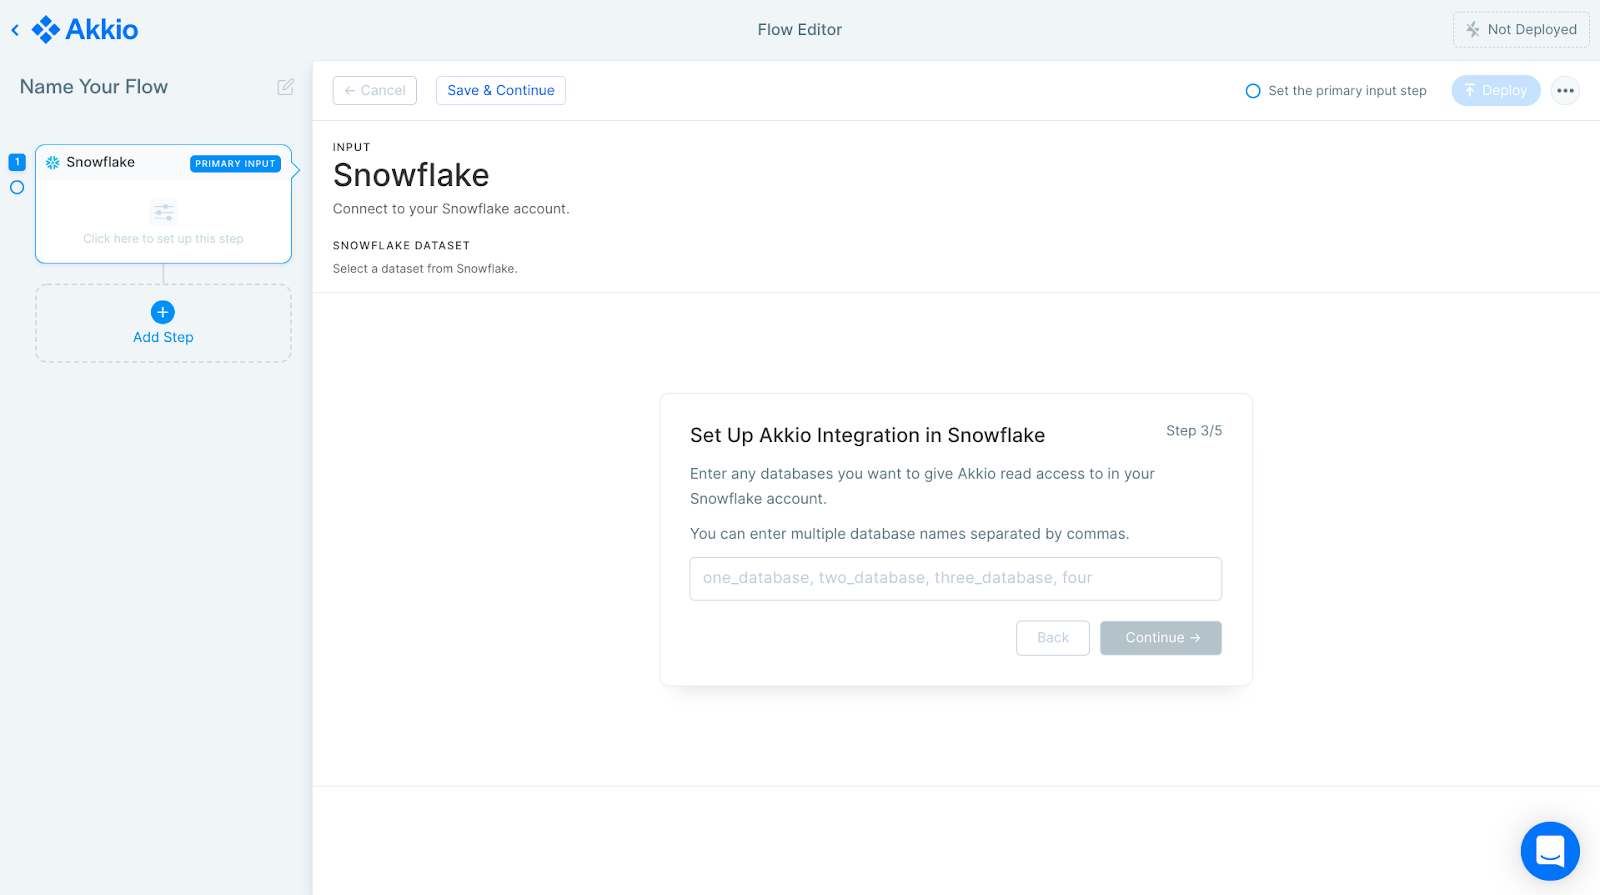Image resolution: width=1600 pixels, height=895 pixels.
Task: Click the blue plus Add Step icon
Action: pyautogui.click(x=163, y=312)
